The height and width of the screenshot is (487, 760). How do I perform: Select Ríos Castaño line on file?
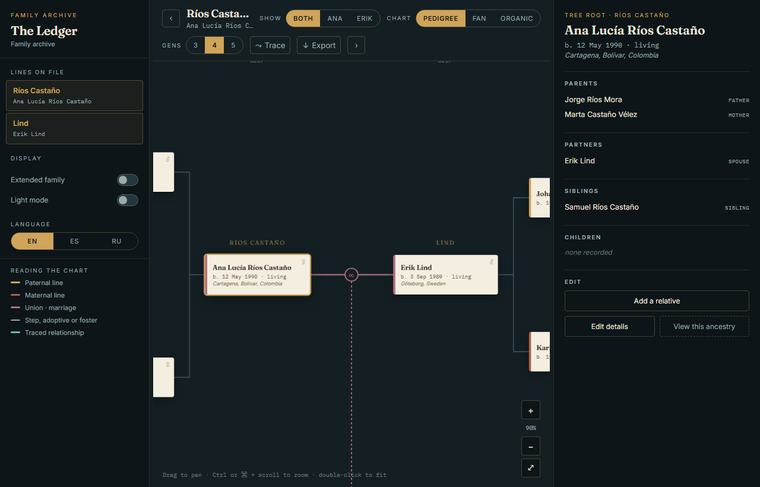75,95
